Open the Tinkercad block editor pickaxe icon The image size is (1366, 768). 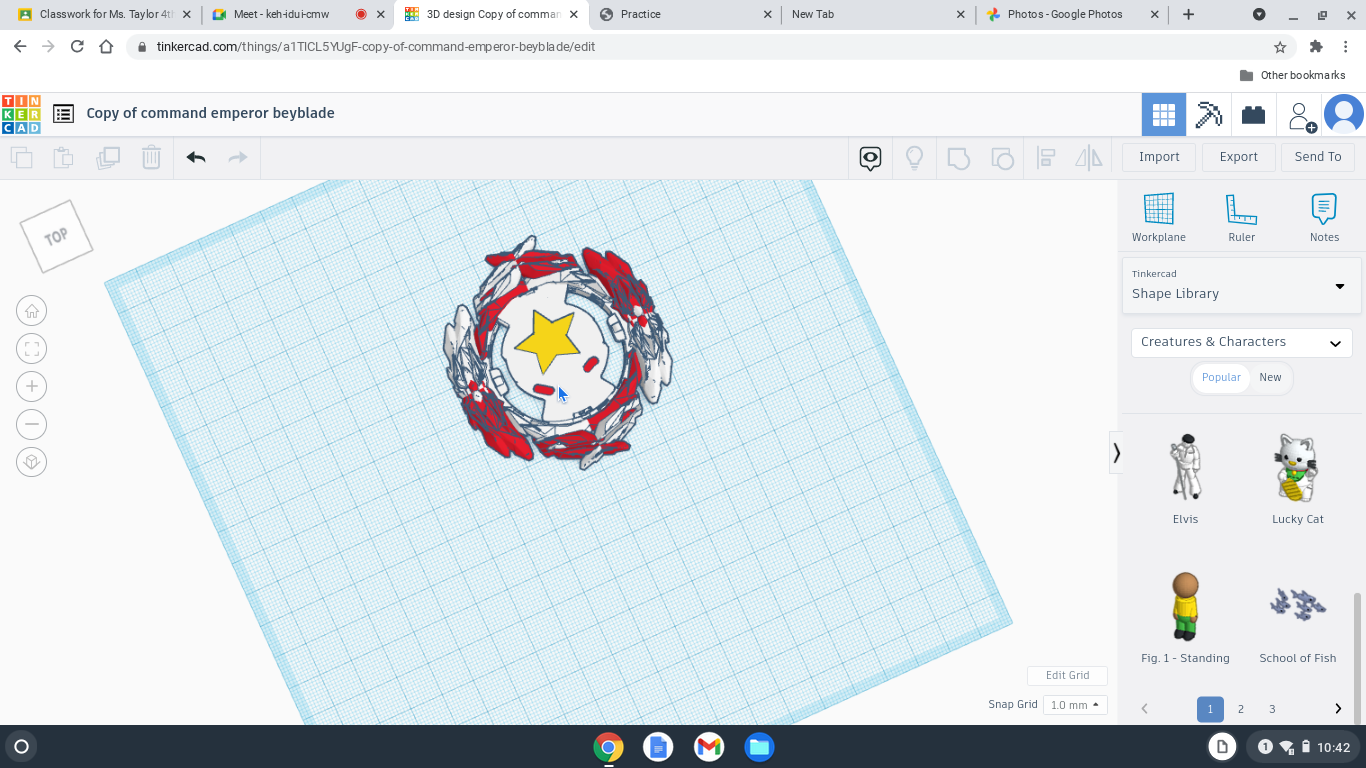click(x=1209, y=114)
